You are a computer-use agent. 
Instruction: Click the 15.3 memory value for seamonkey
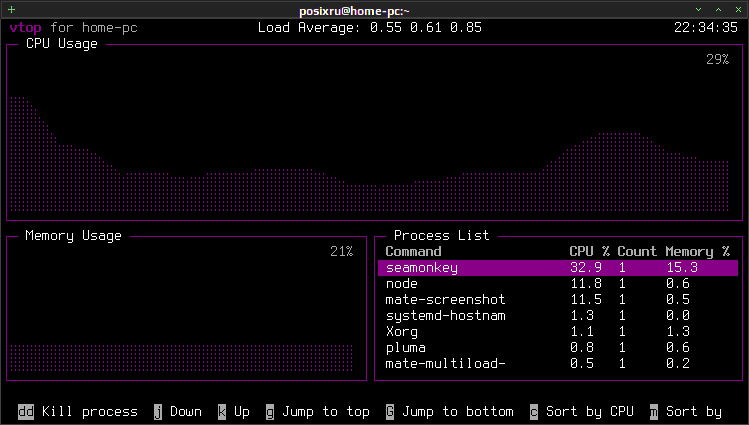682,268
